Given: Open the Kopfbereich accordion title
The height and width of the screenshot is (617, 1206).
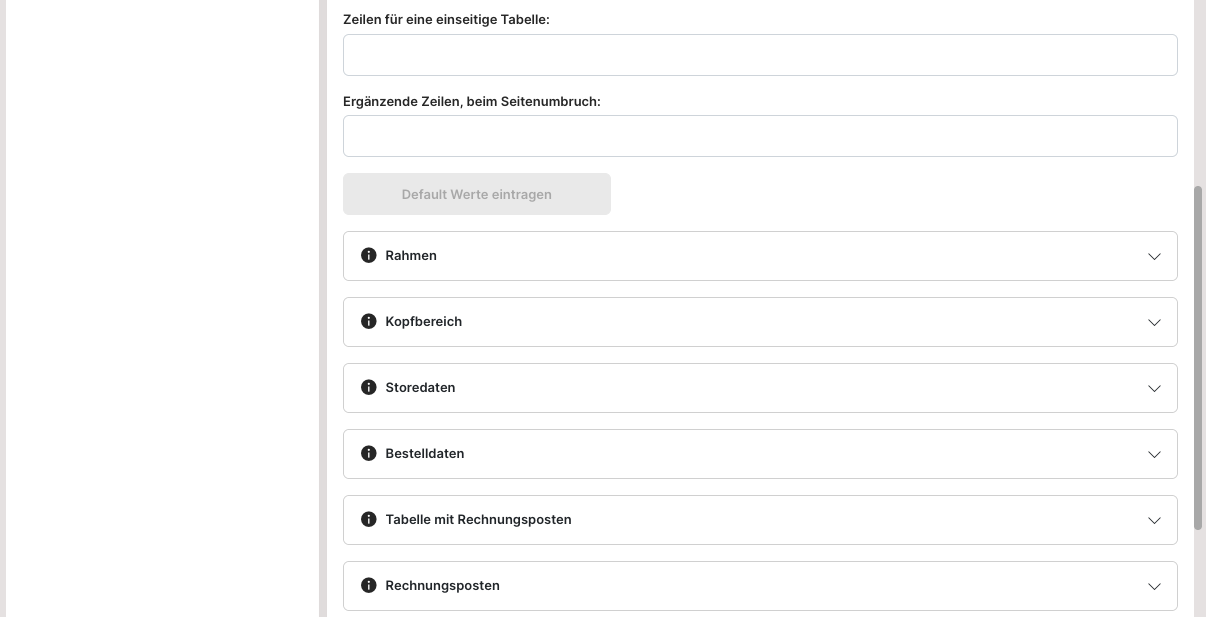Looking at the screenshot, I should (423, 322).
